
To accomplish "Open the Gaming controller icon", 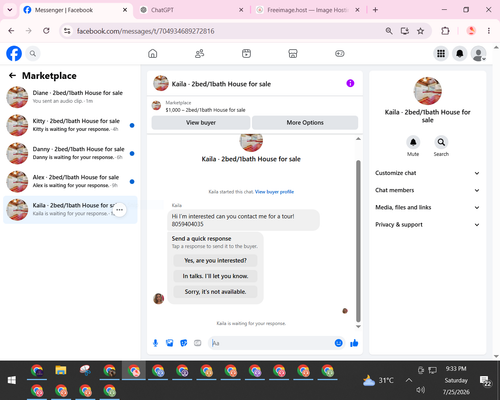I will click(340, 53).
